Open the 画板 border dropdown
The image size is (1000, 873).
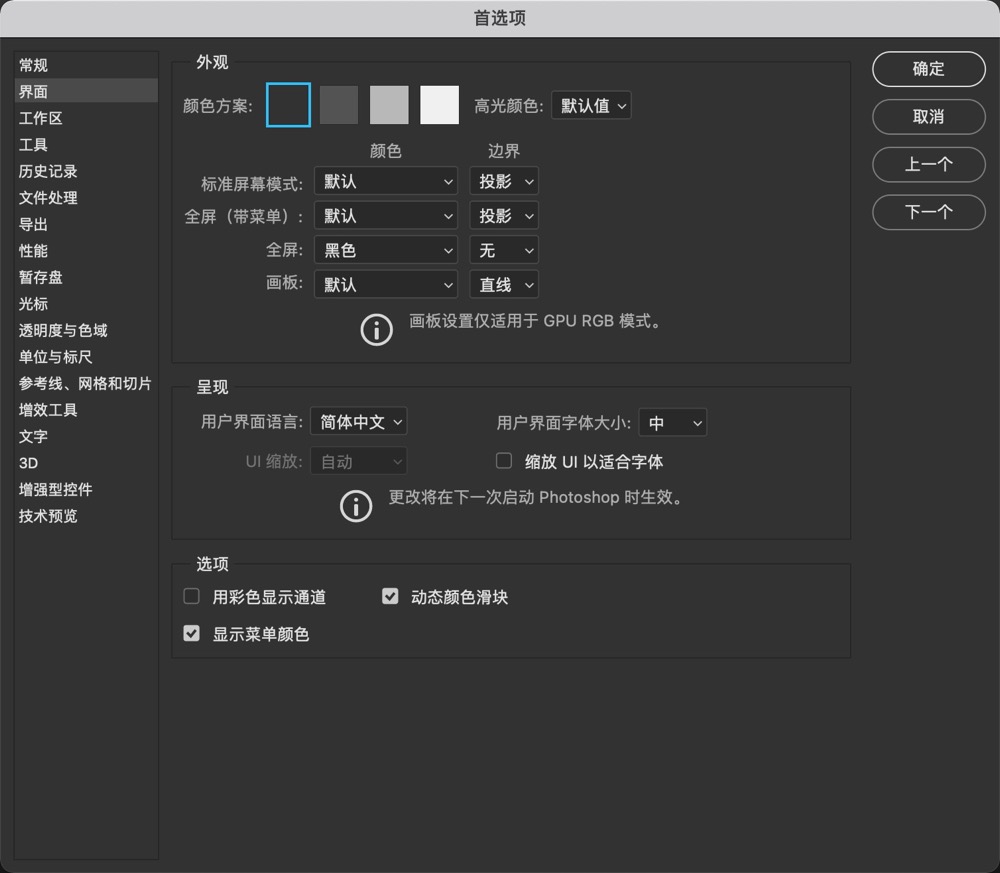(504, 284)
